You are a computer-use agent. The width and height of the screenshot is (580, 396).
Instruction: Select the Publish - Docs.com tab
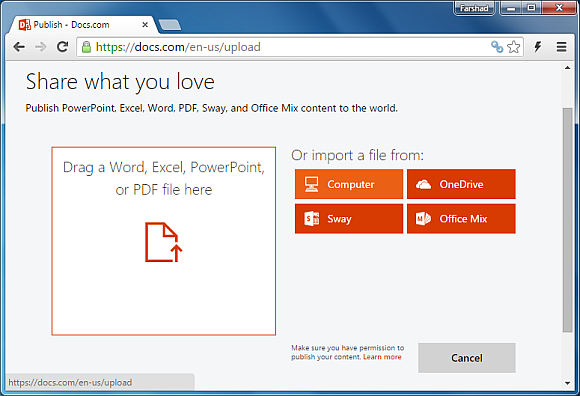click(x=83, y=25)
